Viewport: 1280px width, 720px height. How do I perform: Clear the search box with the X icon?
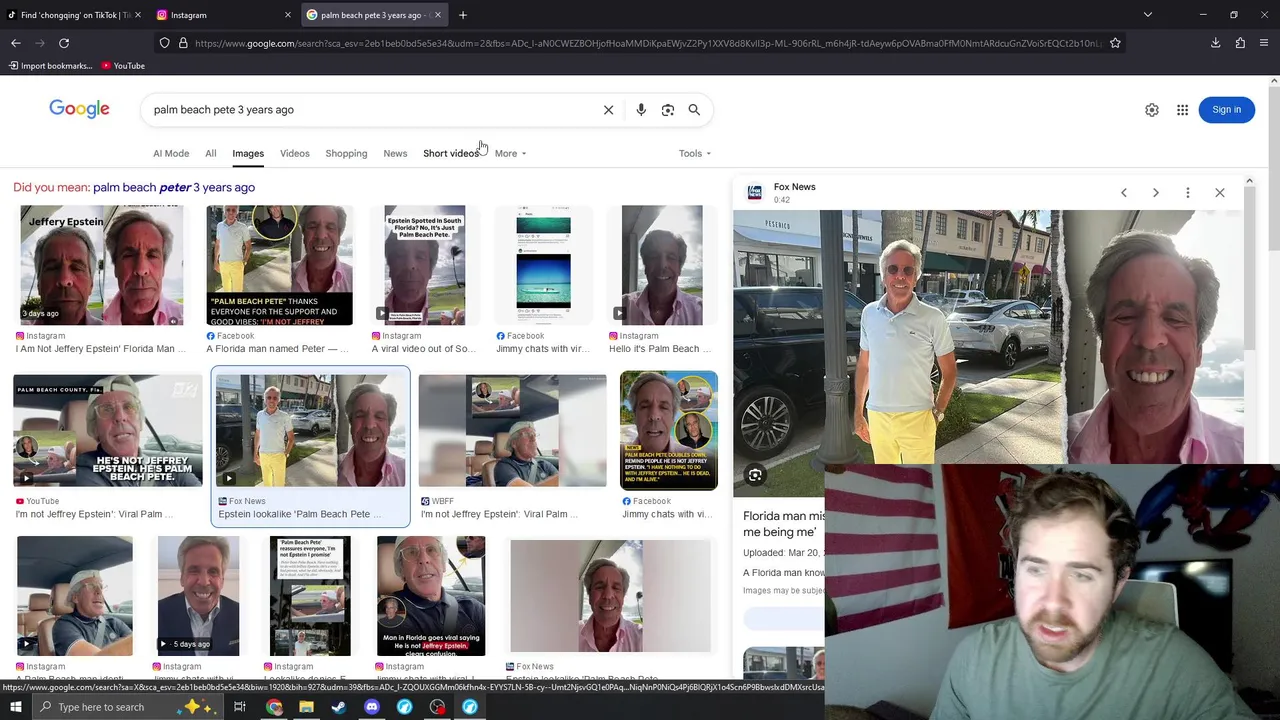click(x=608, y=110)
